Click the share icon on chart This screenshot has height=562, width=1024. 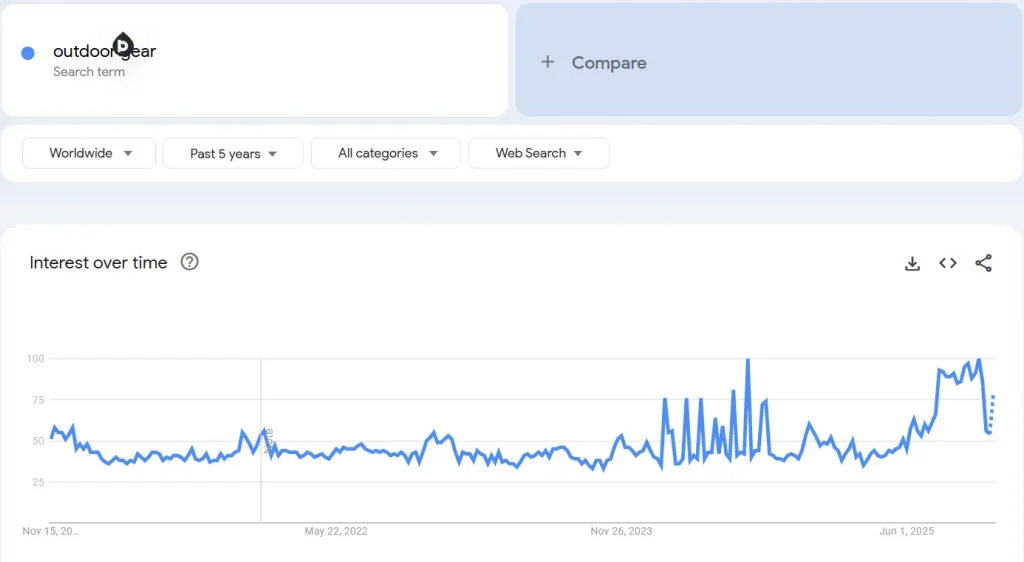984,263
